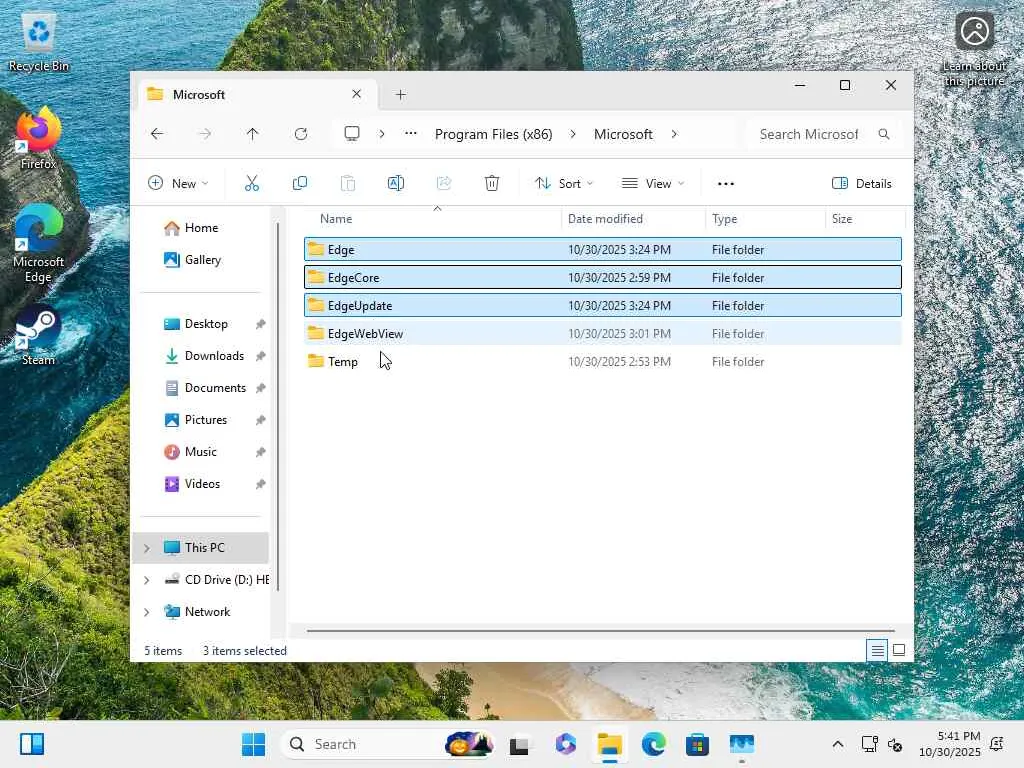Open Gallery in navigation pane
This screenshot has width=1024, height=768.
(202, 260)
